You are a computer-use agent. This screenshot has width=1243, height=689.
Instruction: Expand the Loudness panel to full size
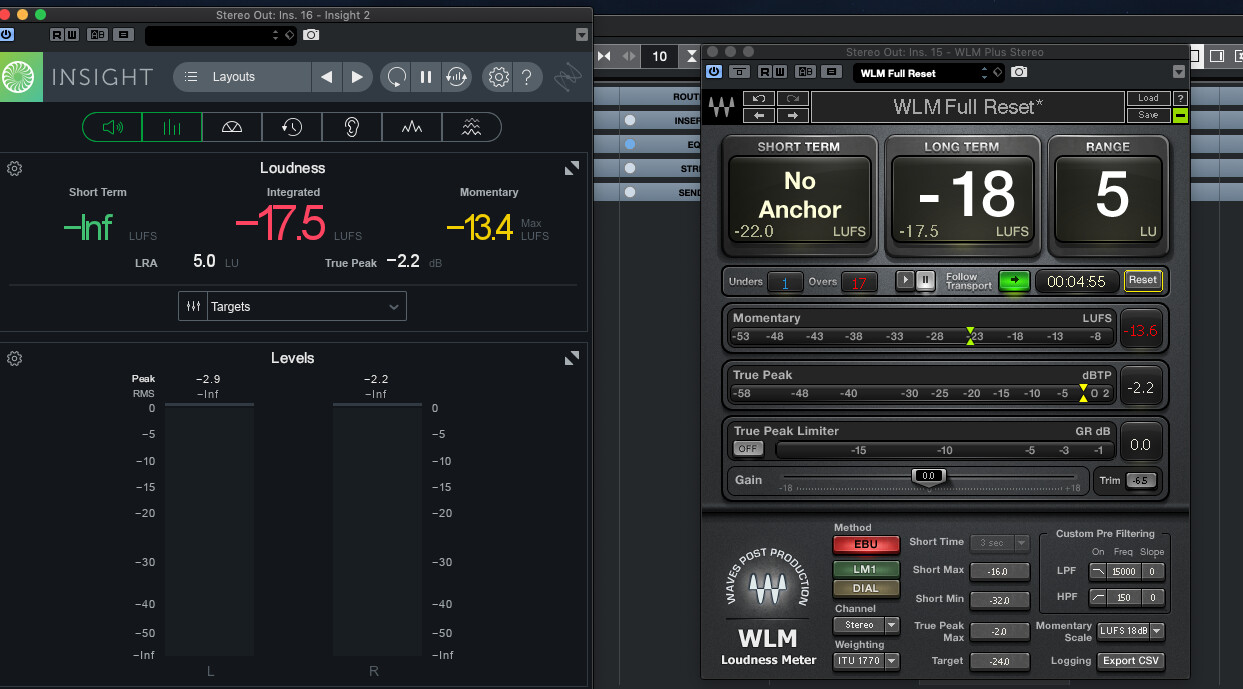tap(572, 168)
